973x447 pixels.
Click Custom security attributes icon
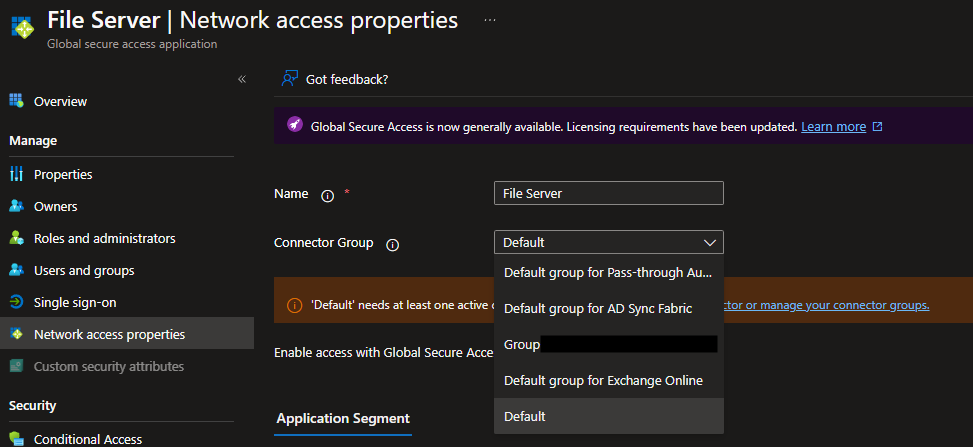point(16,366)
